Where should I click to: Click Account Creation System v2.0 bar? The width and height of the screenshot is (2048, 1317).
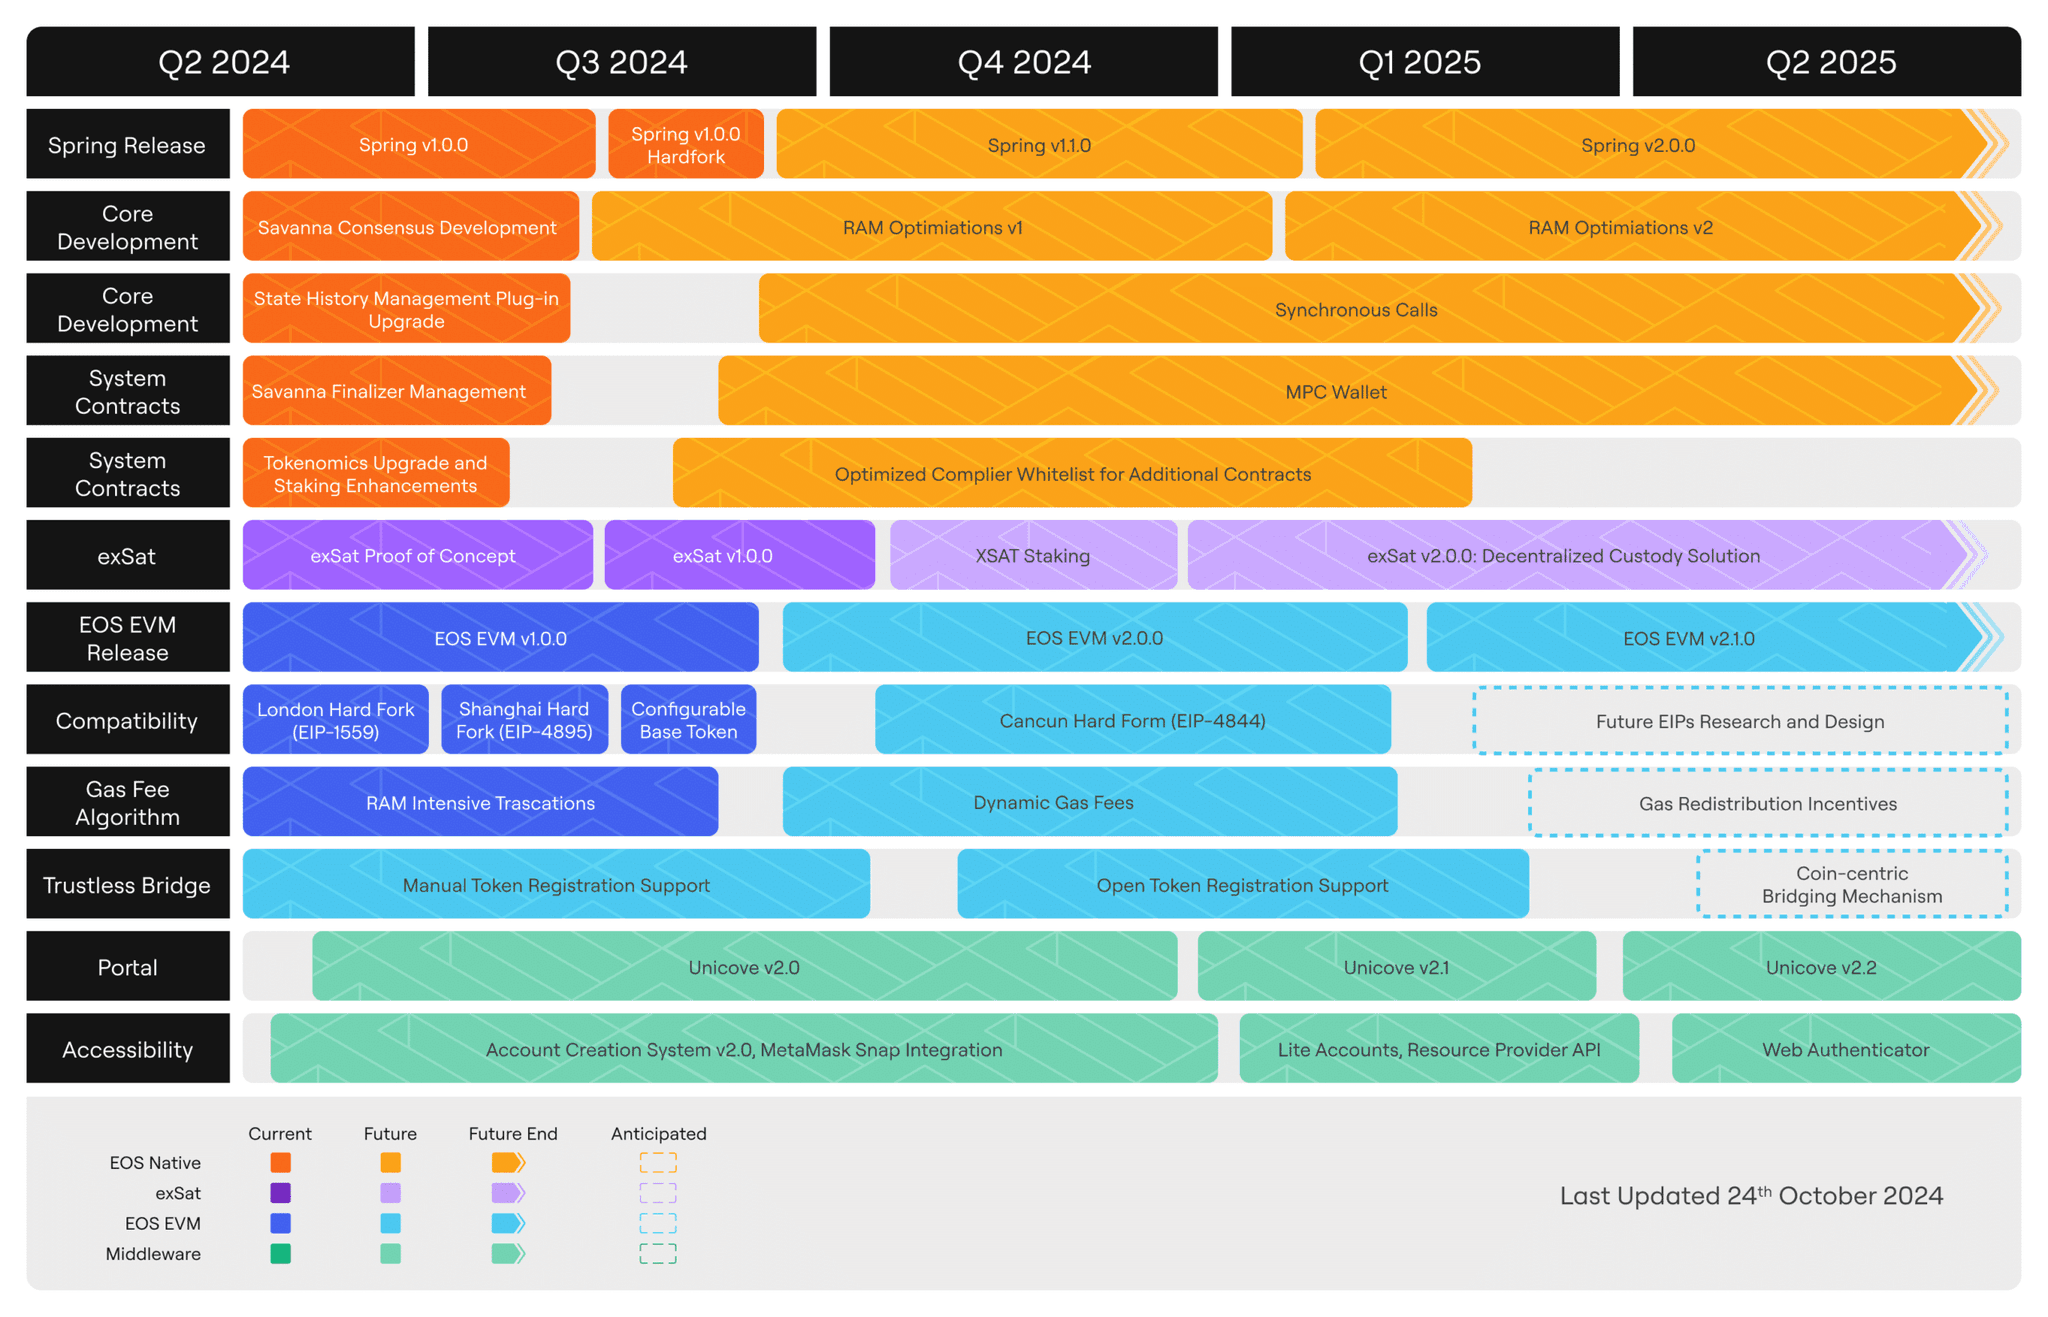point(744,1049)
